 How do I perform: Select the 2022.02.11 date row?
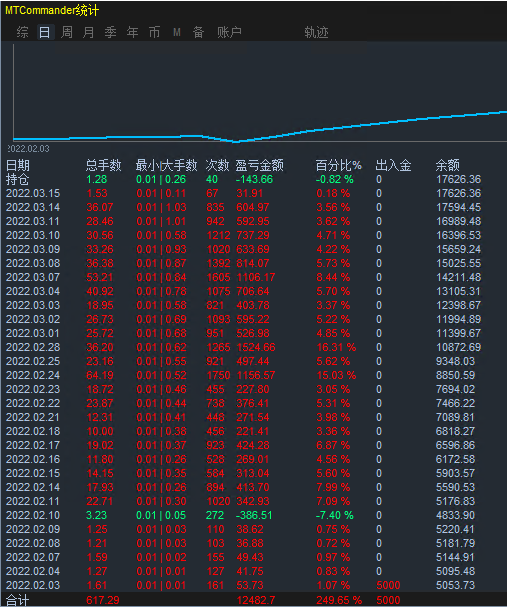33,501
